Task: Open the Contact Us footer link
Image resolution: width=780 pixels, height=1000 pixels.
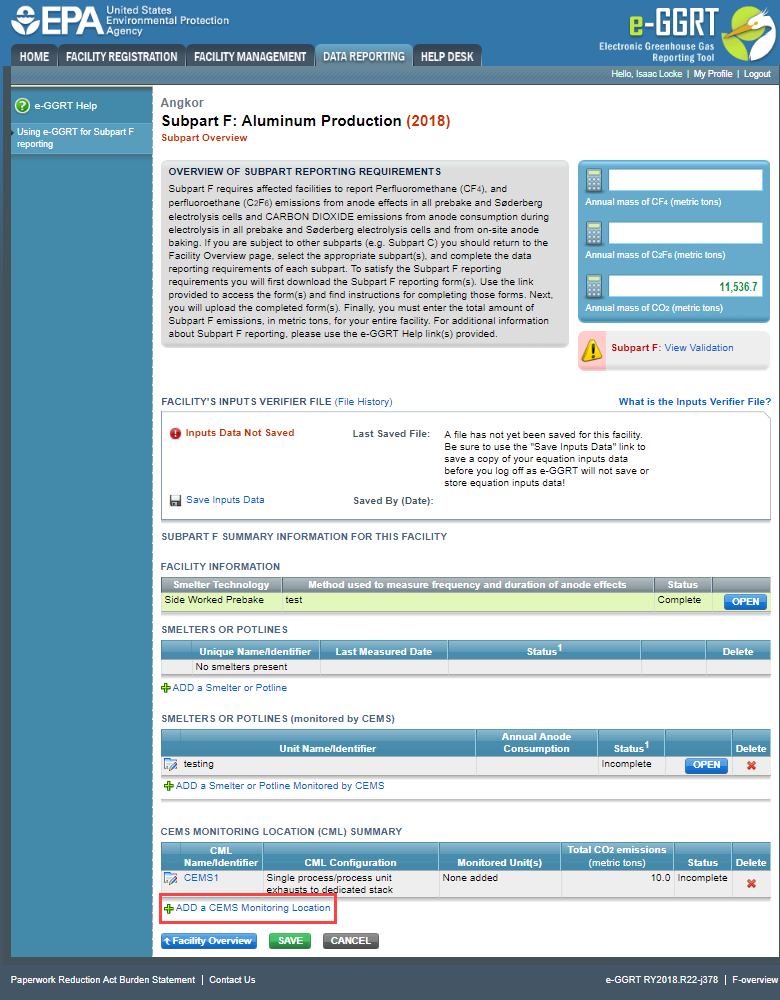Action: click(232, 980)
